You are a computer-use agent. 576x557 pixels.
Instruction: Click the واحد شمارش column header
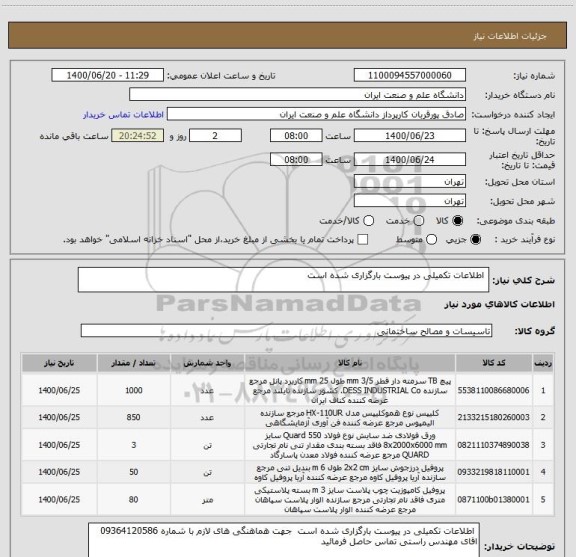[207, 363]
